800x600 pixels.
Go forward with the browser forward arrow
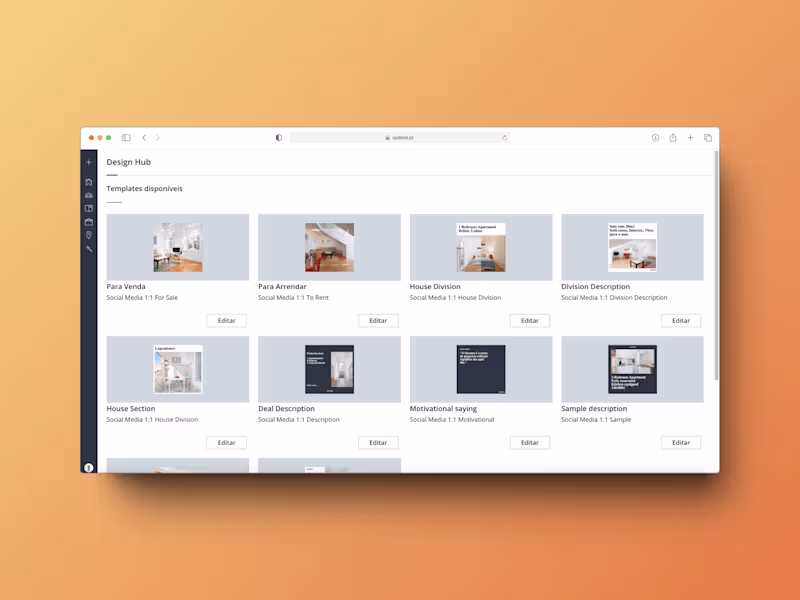tap(158, 138)
